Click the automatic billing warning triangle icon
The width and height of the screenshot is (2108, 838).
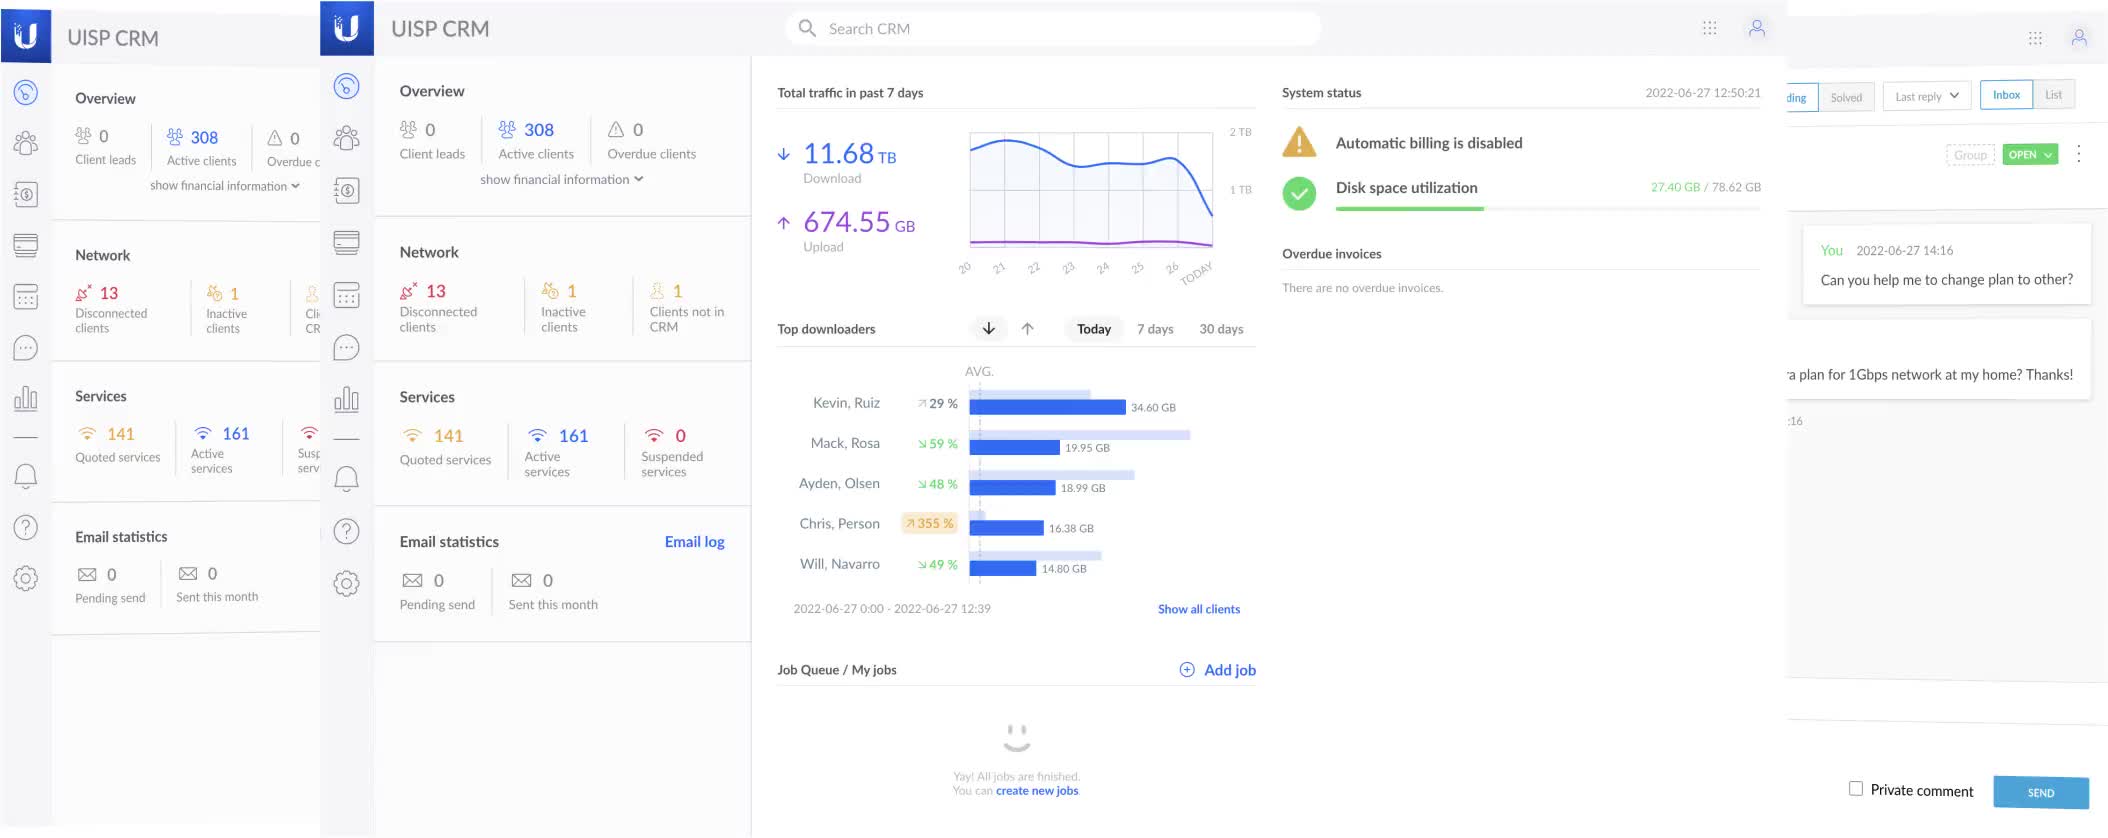click(1299, 143)
